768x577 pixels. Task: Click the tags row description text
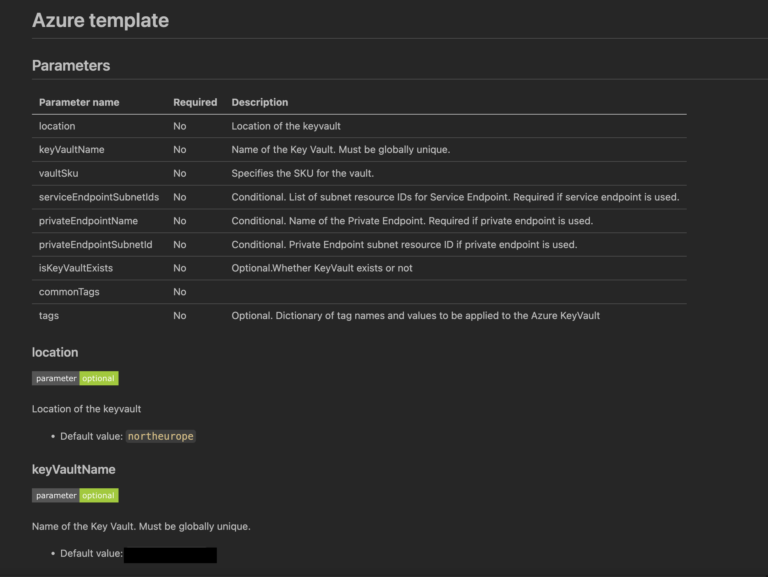[x=415, y=316]
